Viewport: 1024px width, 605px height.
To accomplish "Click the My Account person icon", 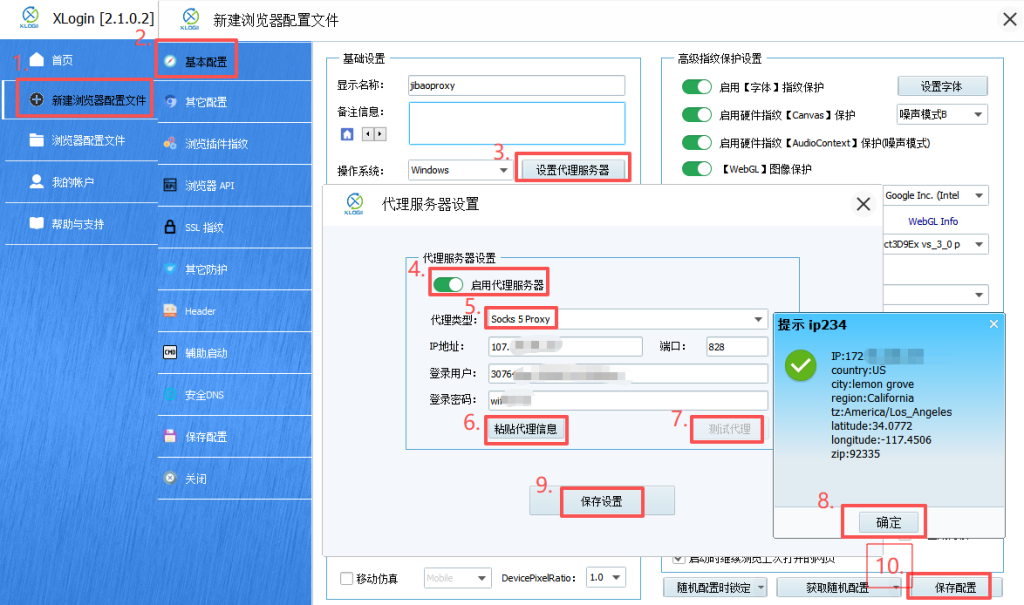I will [37, 182].
